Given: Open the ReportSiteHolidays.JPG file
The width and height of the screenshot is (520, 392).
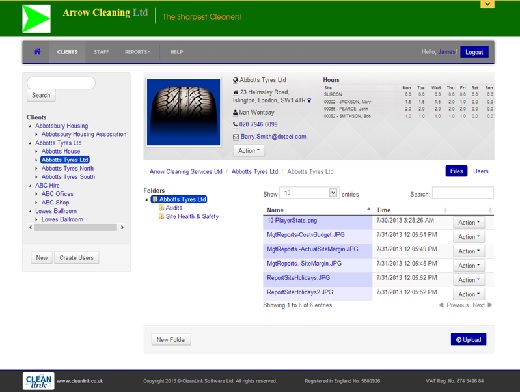Looking at the screenshot, I should coord(298,278).
